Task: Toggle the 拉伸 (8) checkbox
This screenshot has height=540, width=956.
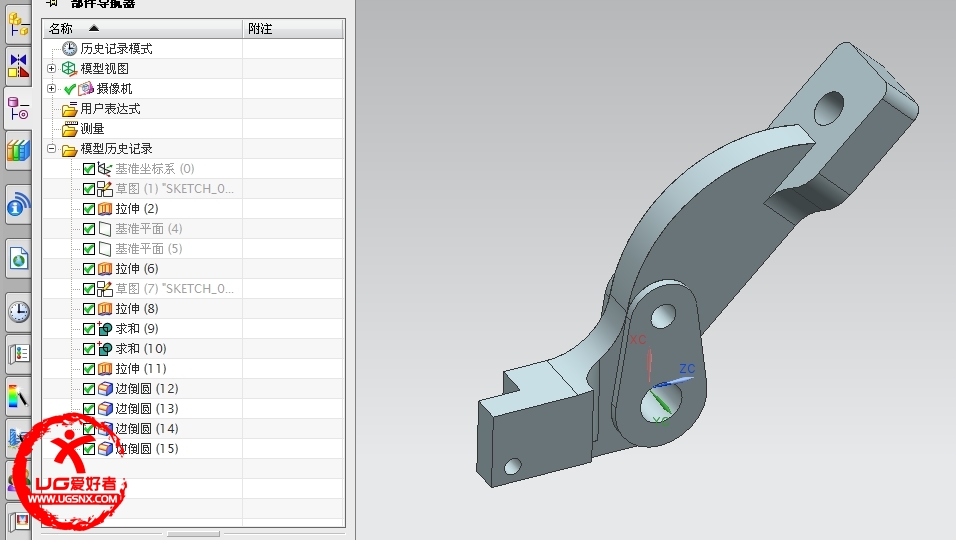Action: pos(89,309)
